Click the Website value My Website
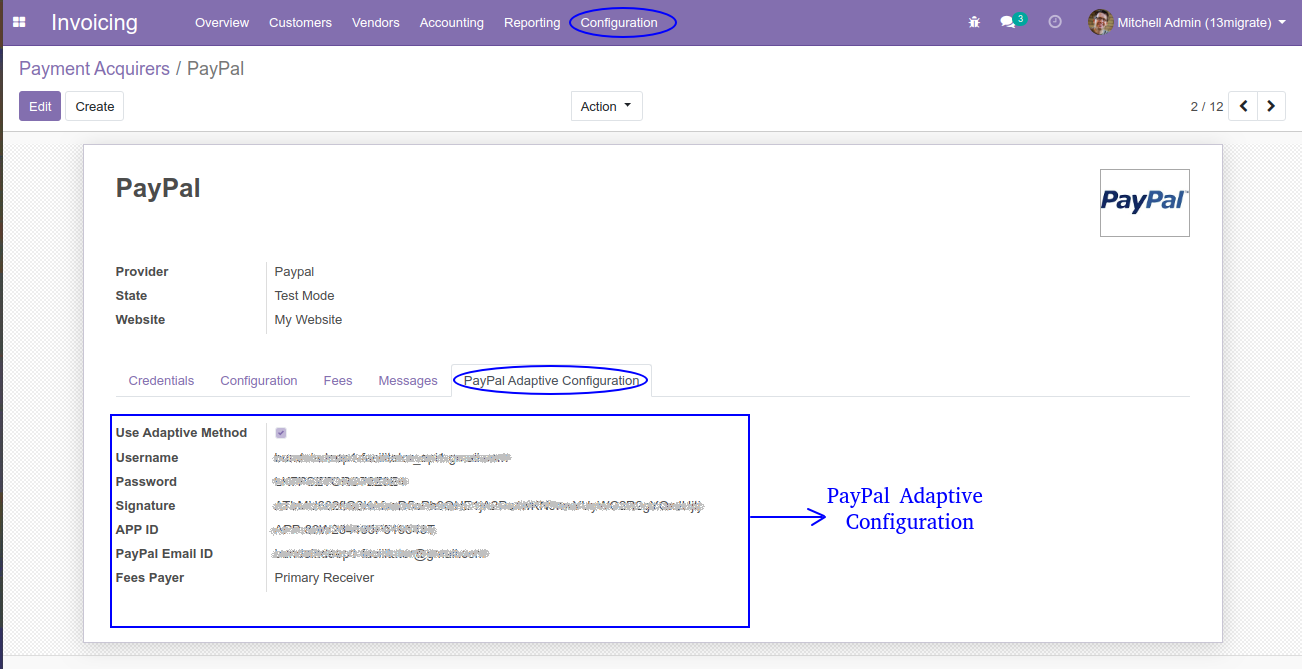The width and height of the screenshot is (1302, 669). coord(308,320)
